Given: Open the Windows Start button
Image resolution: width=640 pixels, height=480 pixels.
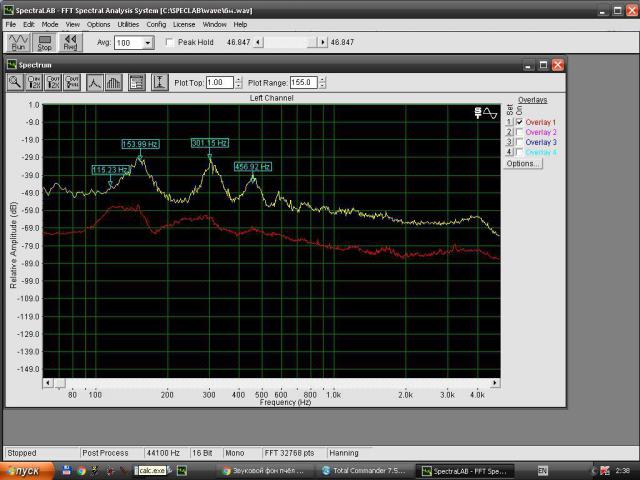Looking at the screenshot, I should 27,471.
